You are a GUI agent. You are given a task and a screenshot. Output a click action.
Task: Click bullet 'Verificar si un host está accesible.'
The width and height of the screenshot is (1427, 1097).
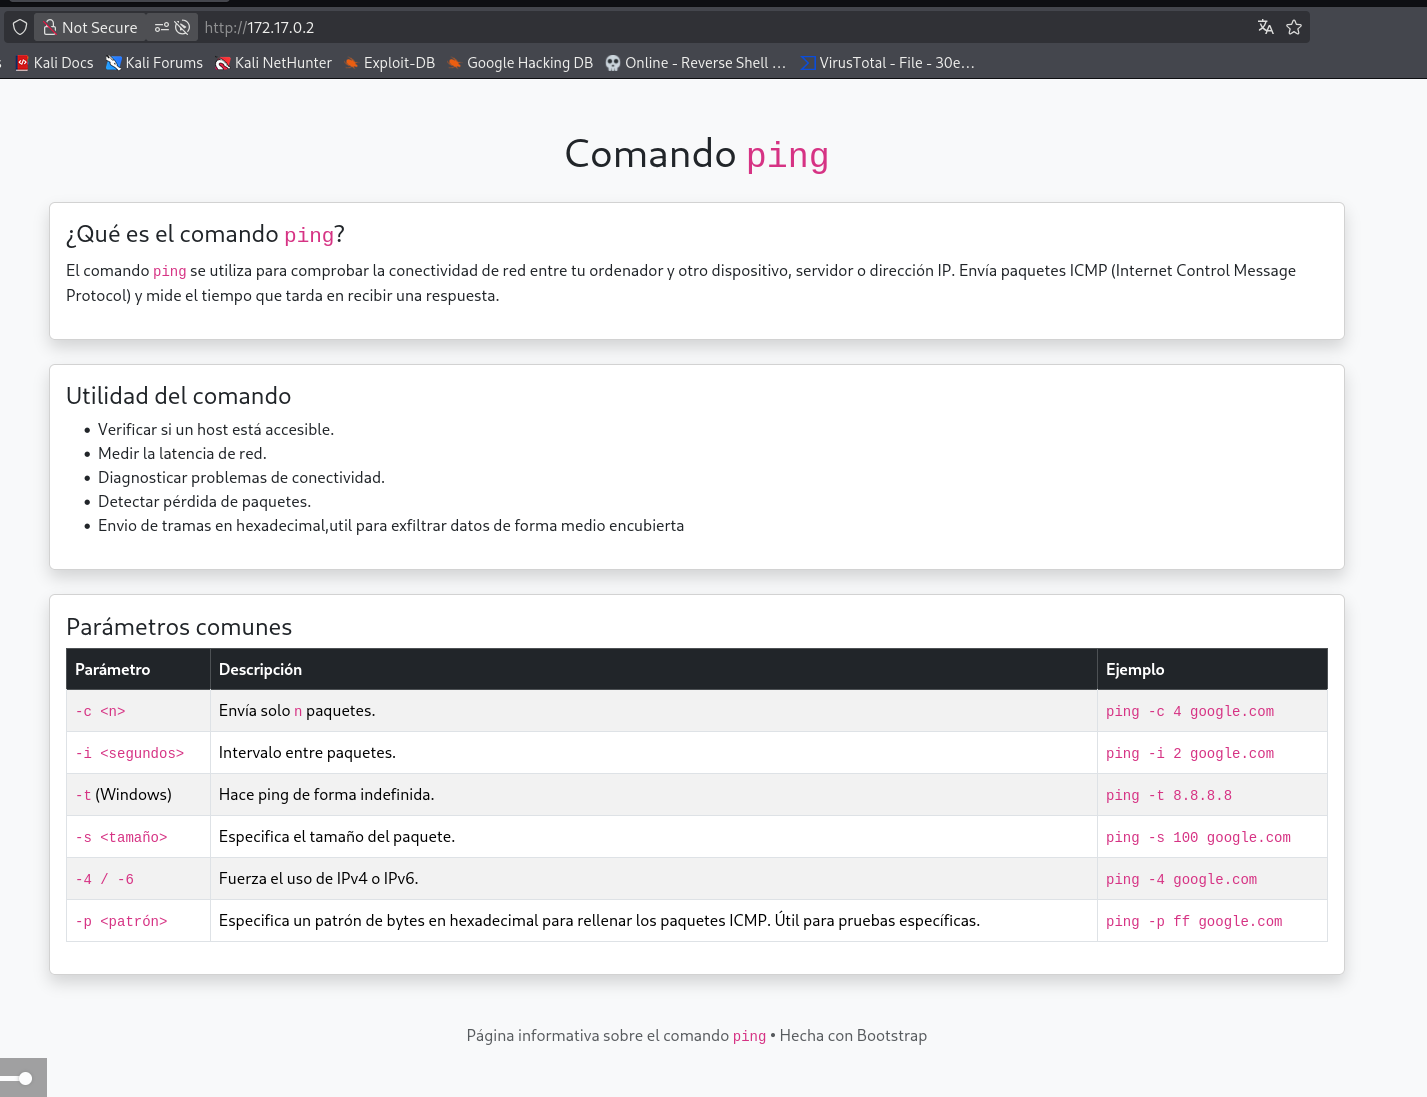[x=216, y=430]
